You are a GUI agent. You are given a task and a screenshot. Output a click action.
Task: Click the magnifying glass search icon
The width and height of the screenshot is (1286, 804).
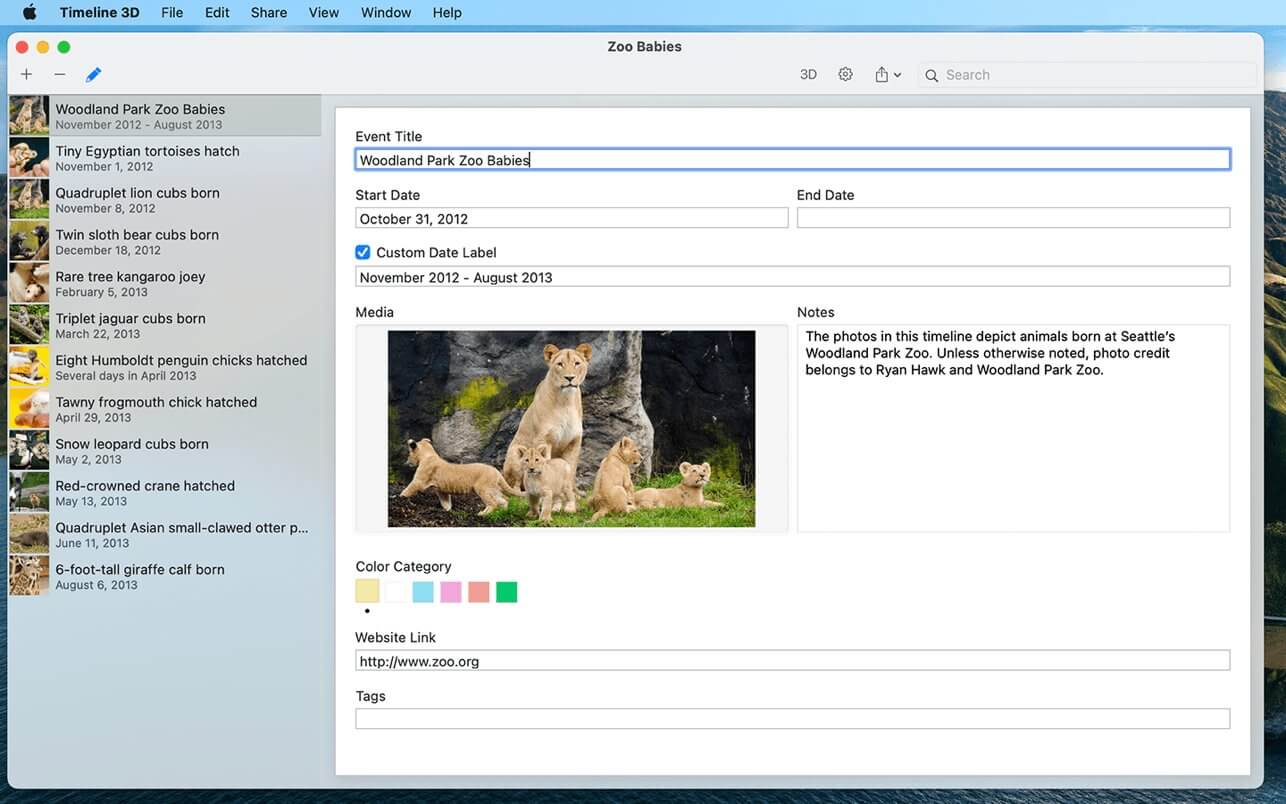point(932,76)
